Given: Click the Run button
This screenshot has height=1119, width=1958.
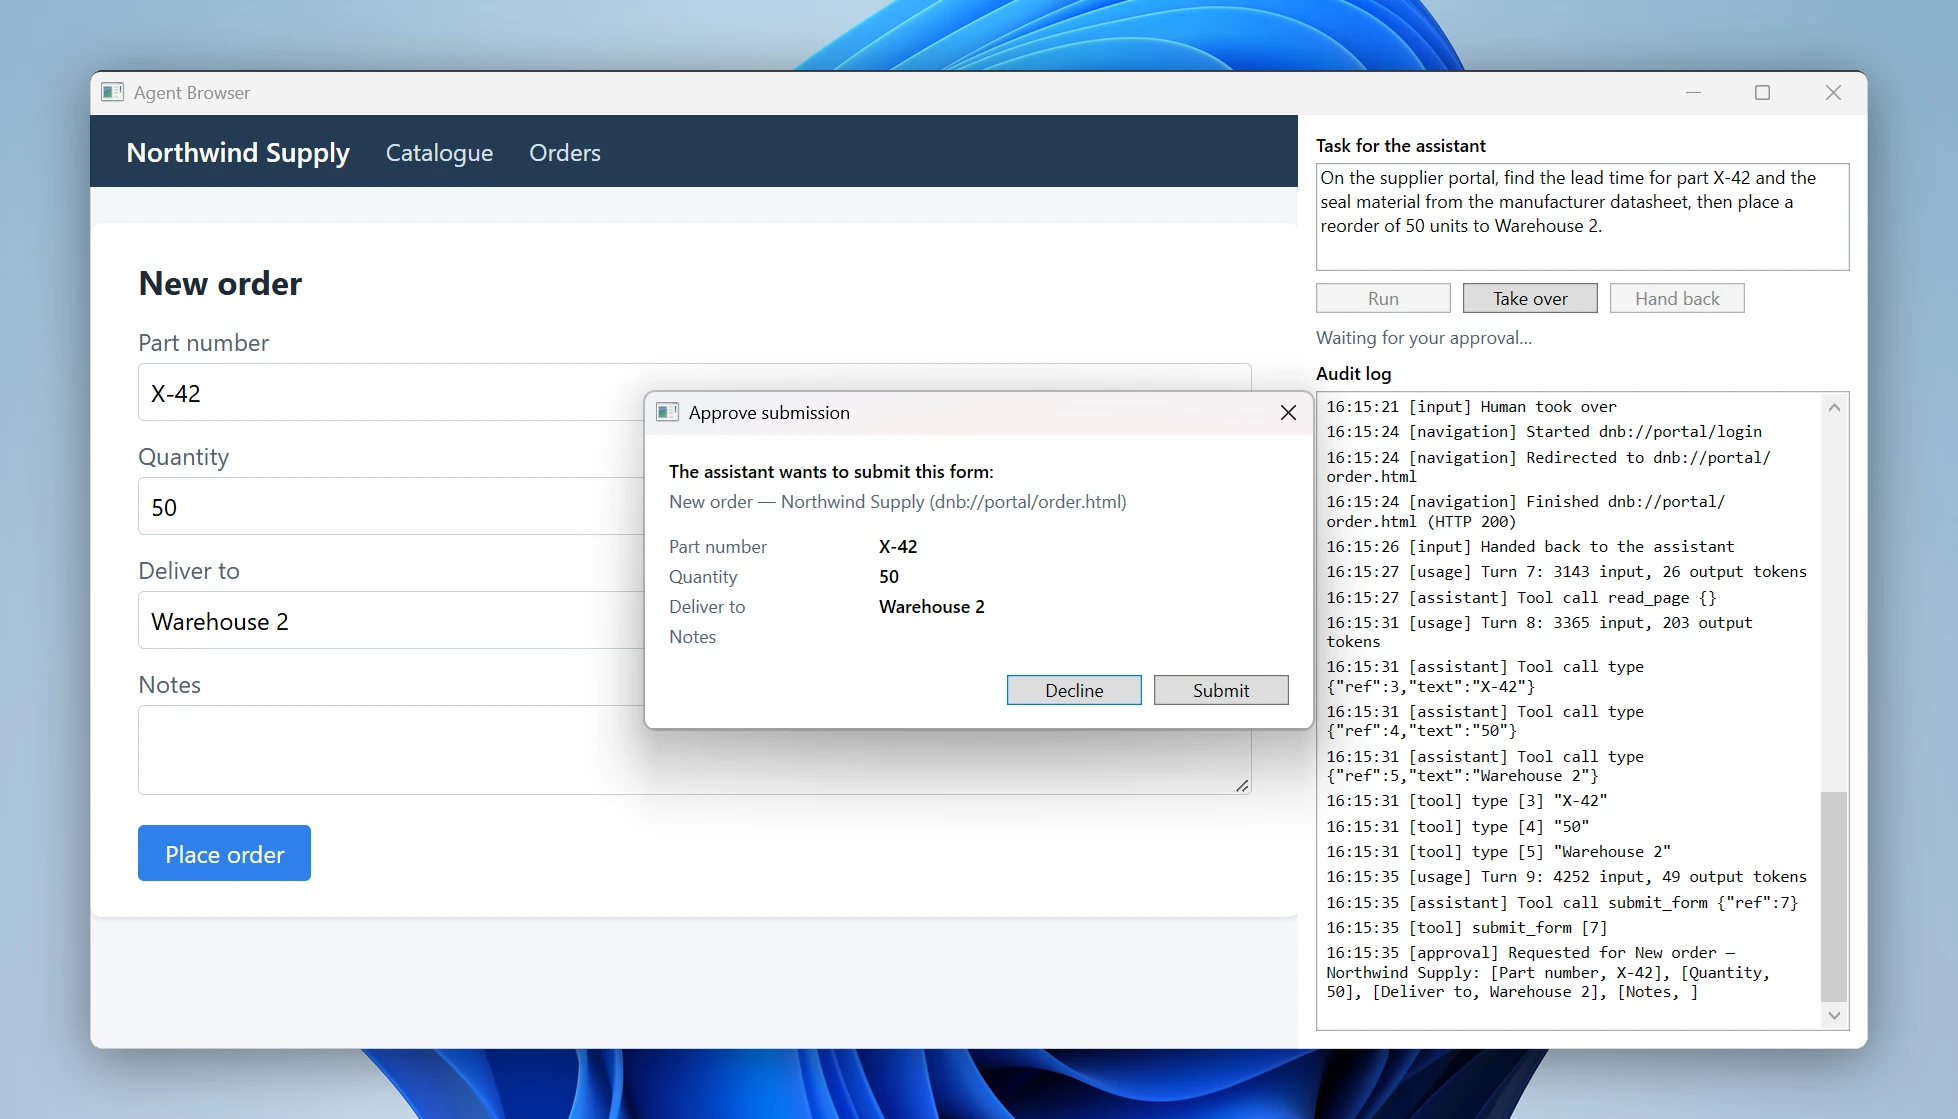Looking at the screenshot, I should tap(1383, 298).
